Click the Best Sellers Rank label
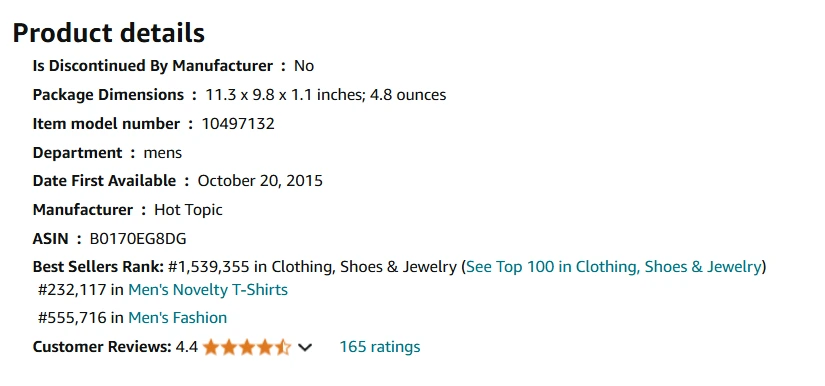Image resolution: width=825 pixels, height=386 pixels. pos(98,267)
